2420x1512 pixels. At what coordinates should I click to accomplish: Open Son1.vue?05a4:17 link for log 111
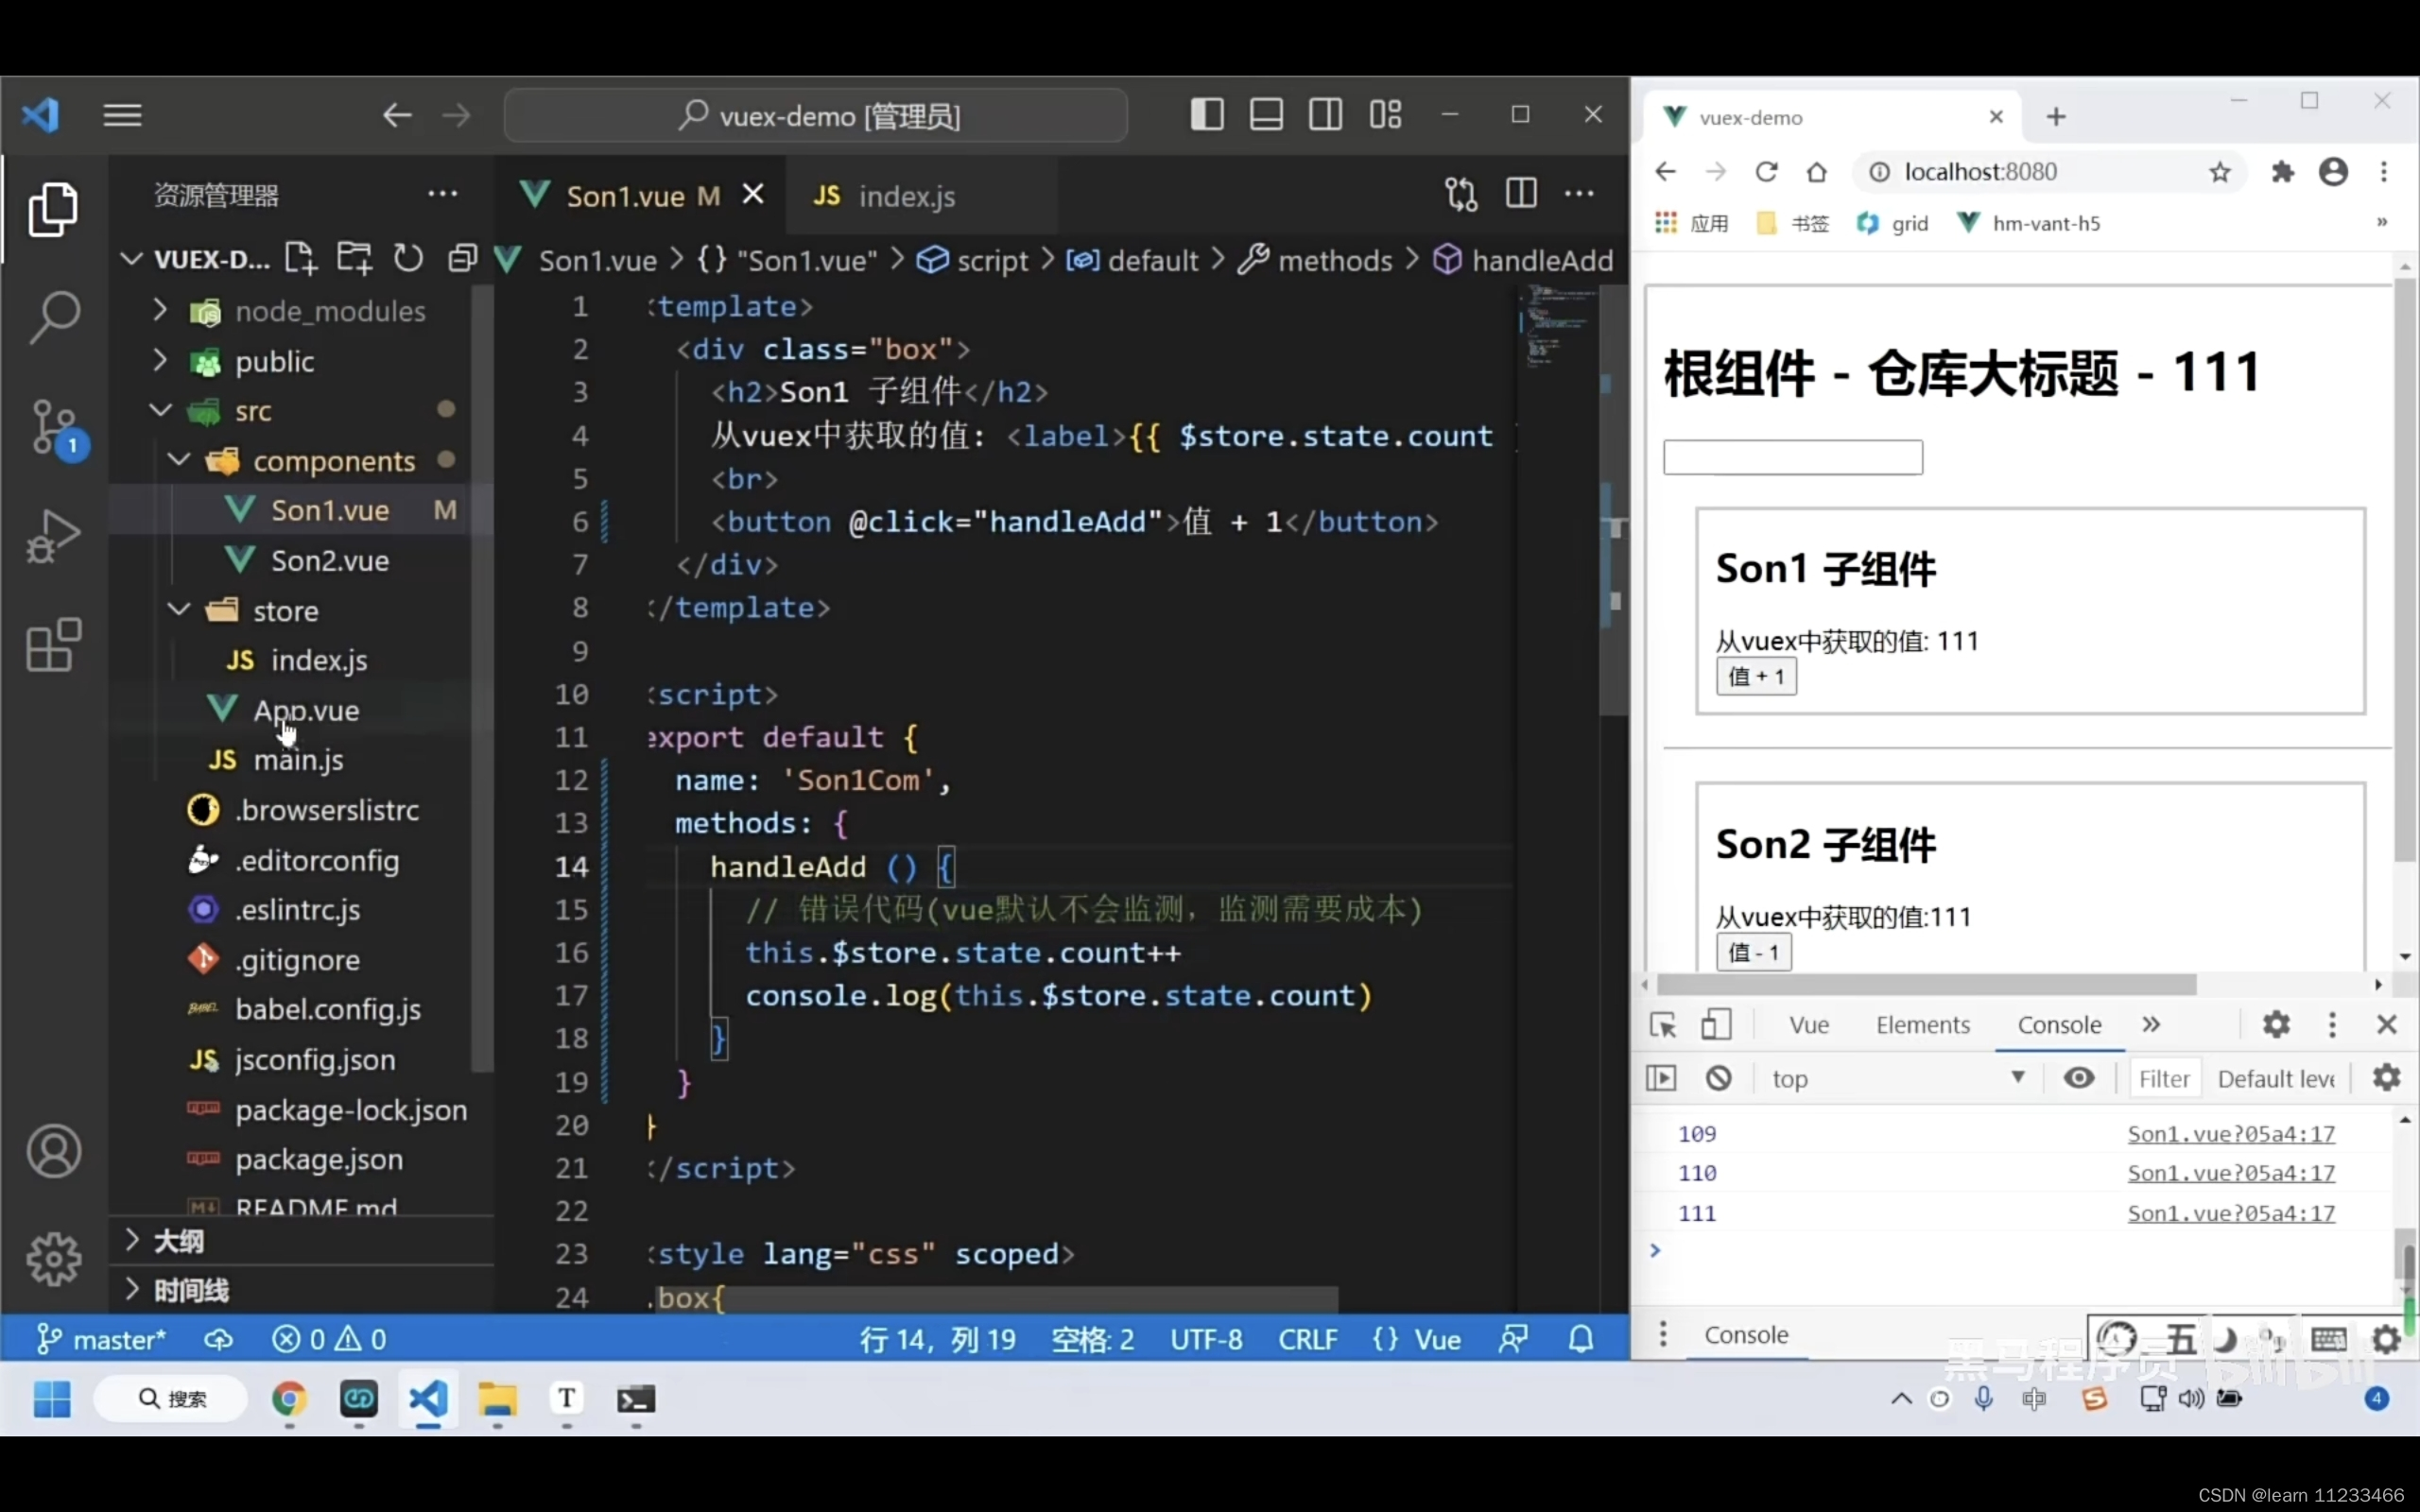click(2230, 1213)
